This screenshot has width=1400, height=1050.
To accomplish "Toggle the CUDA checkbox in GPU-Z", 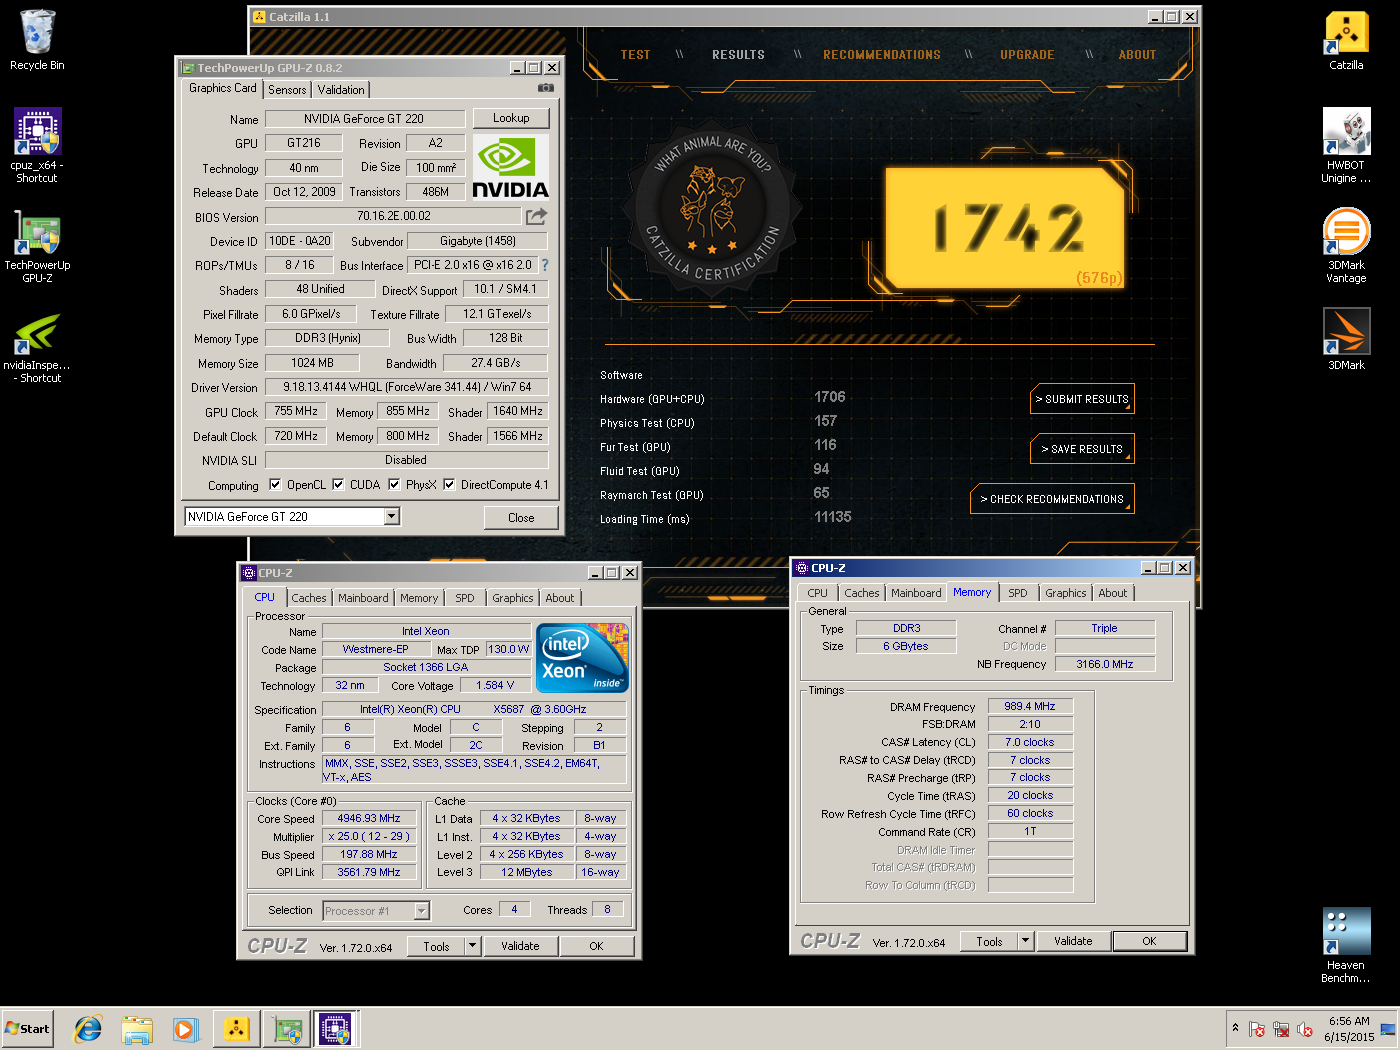I will [x=338, y=484].
